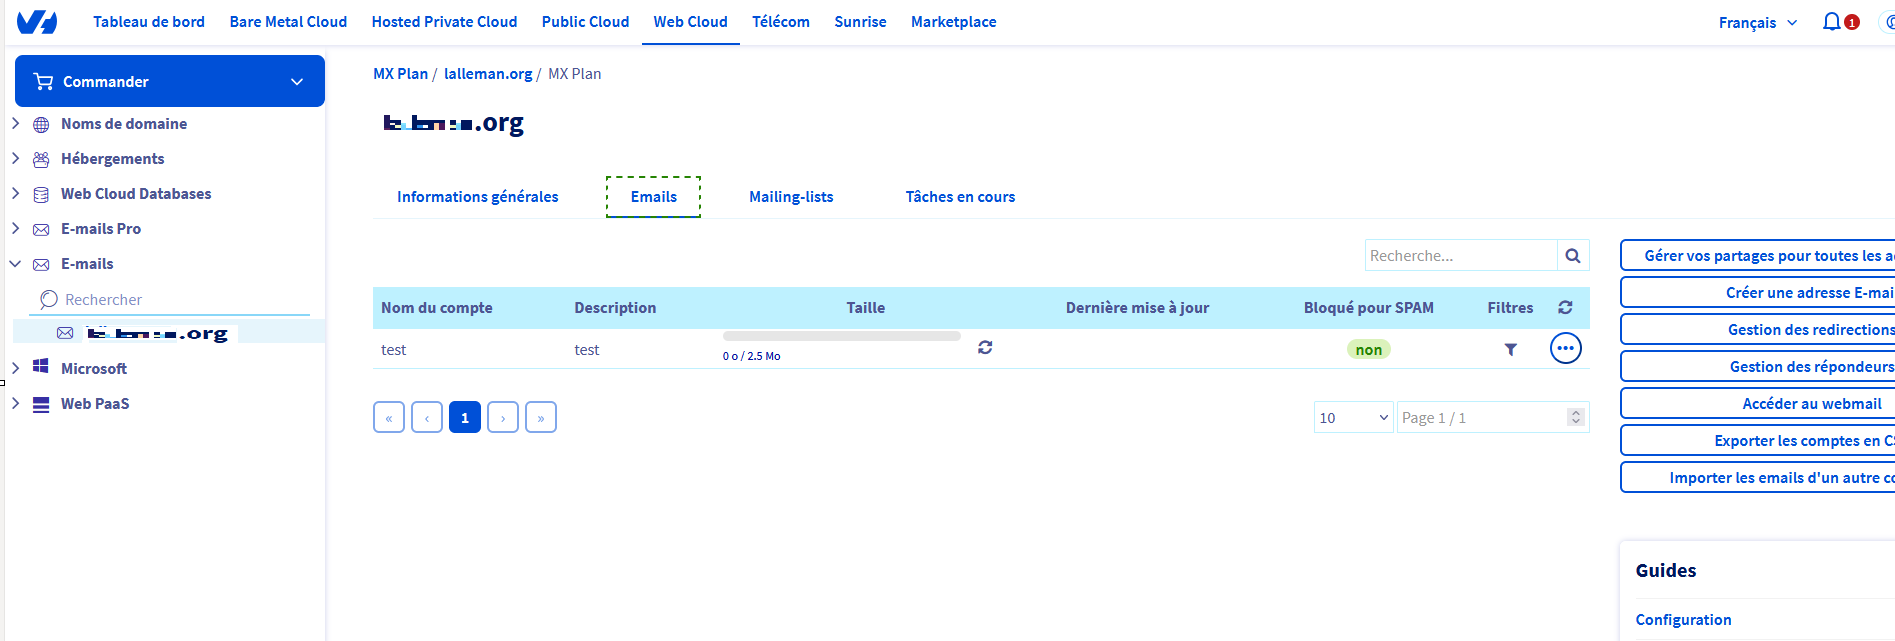Refresh the test account size usage

(x=985, y=347)
